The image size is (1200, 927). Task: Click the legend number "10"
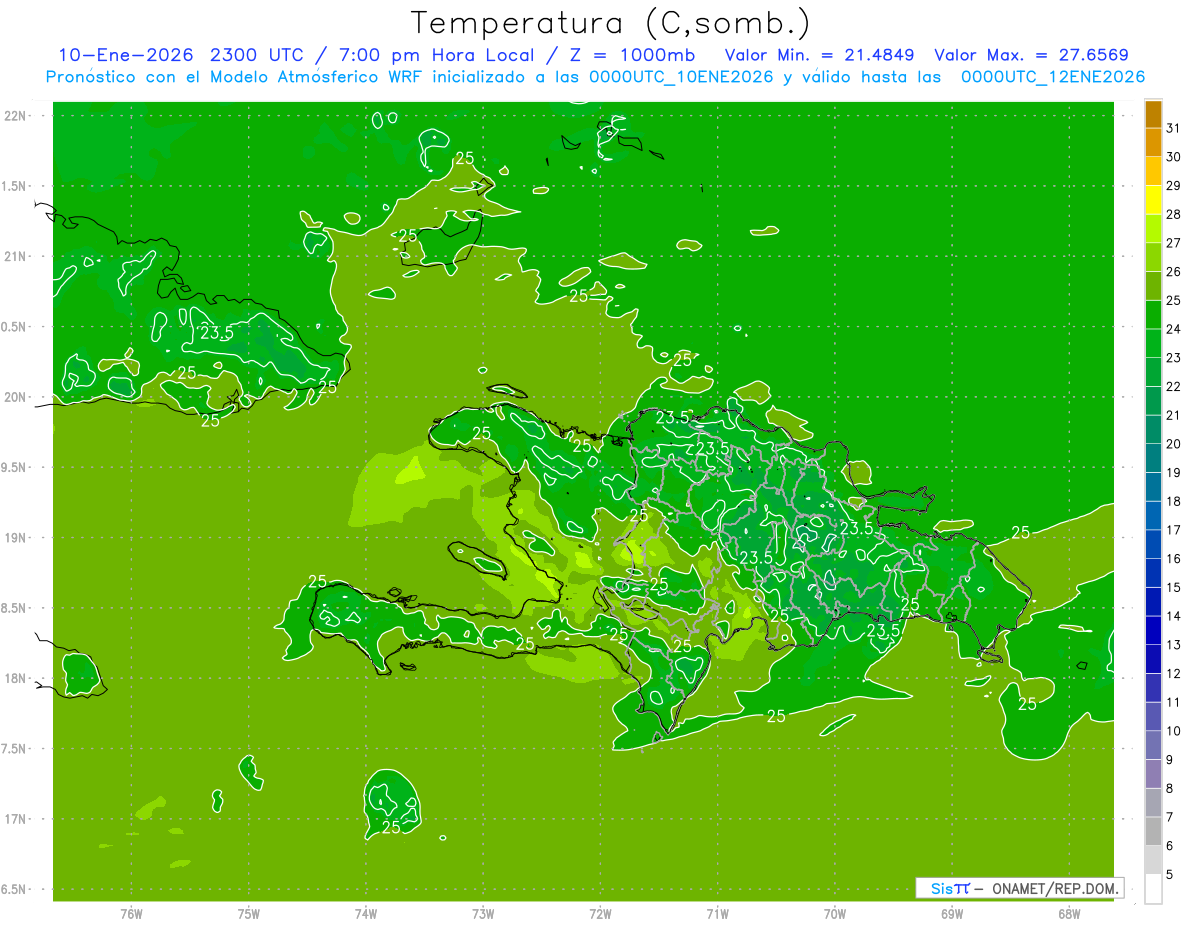1174,731
